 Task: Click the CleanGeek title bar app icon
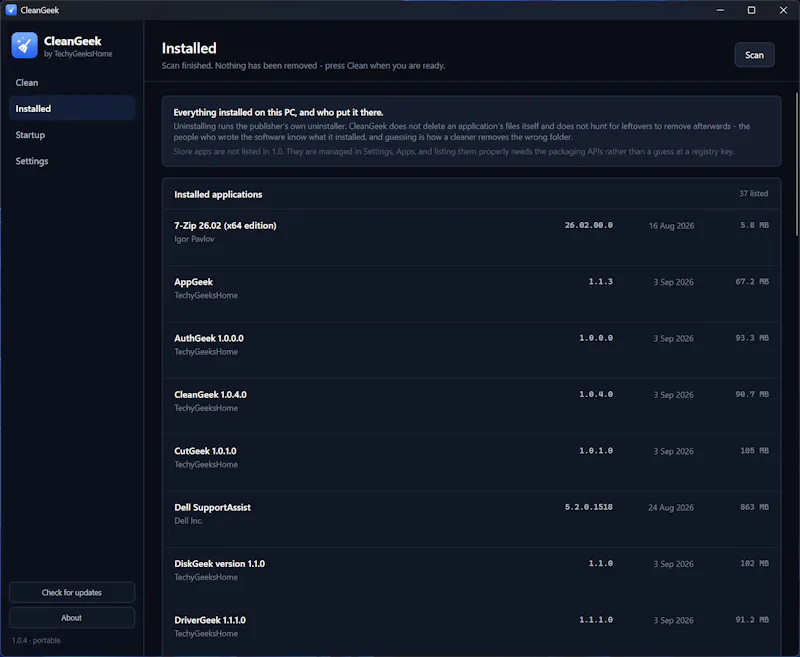tap(11, 10)
